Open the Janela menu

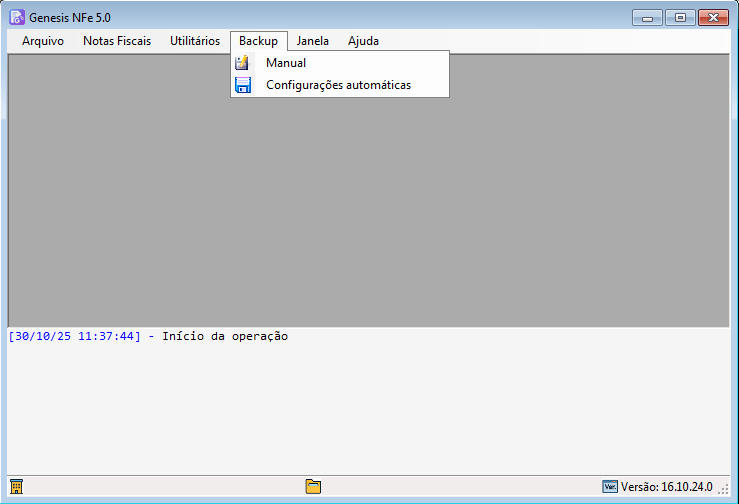click(x=313, y=41)
